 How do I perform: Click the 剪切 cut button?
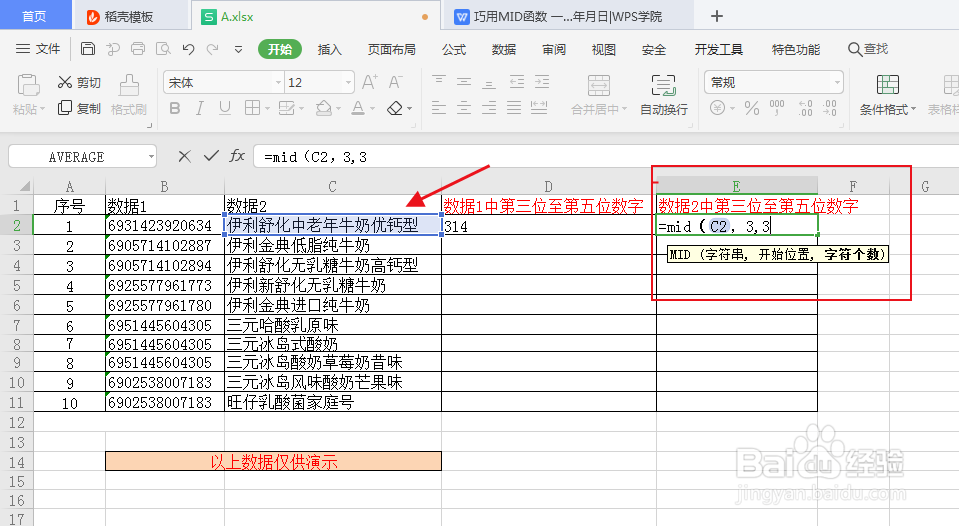[x=79, y=82]
